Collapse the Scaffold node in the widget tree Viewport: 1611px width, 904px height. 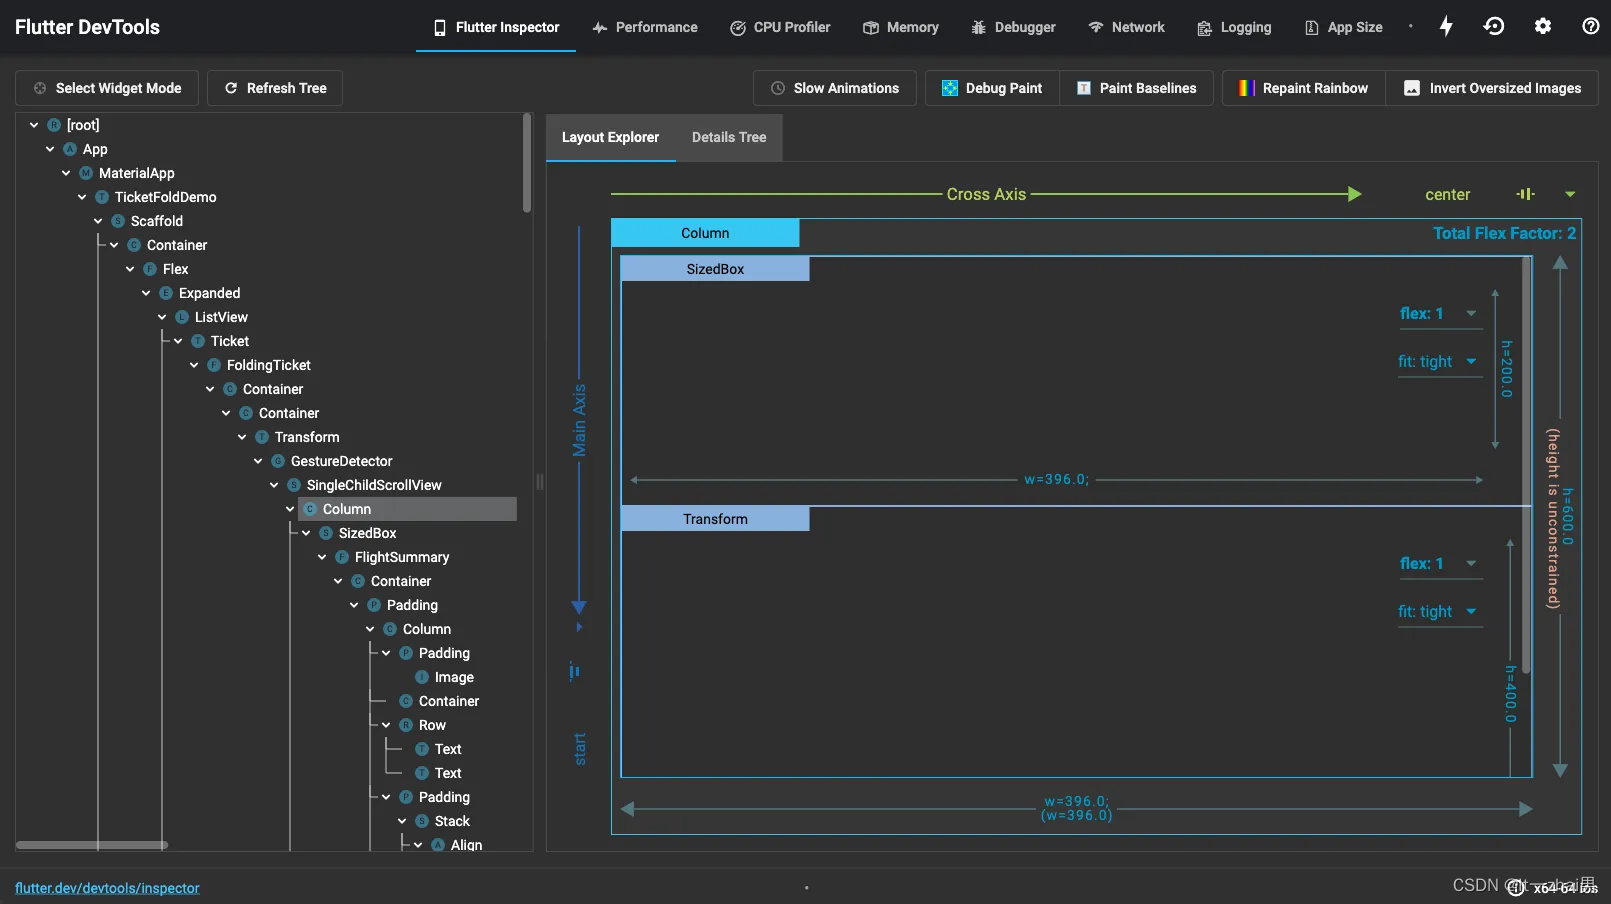pyautogui.click(x=98, y=221)
